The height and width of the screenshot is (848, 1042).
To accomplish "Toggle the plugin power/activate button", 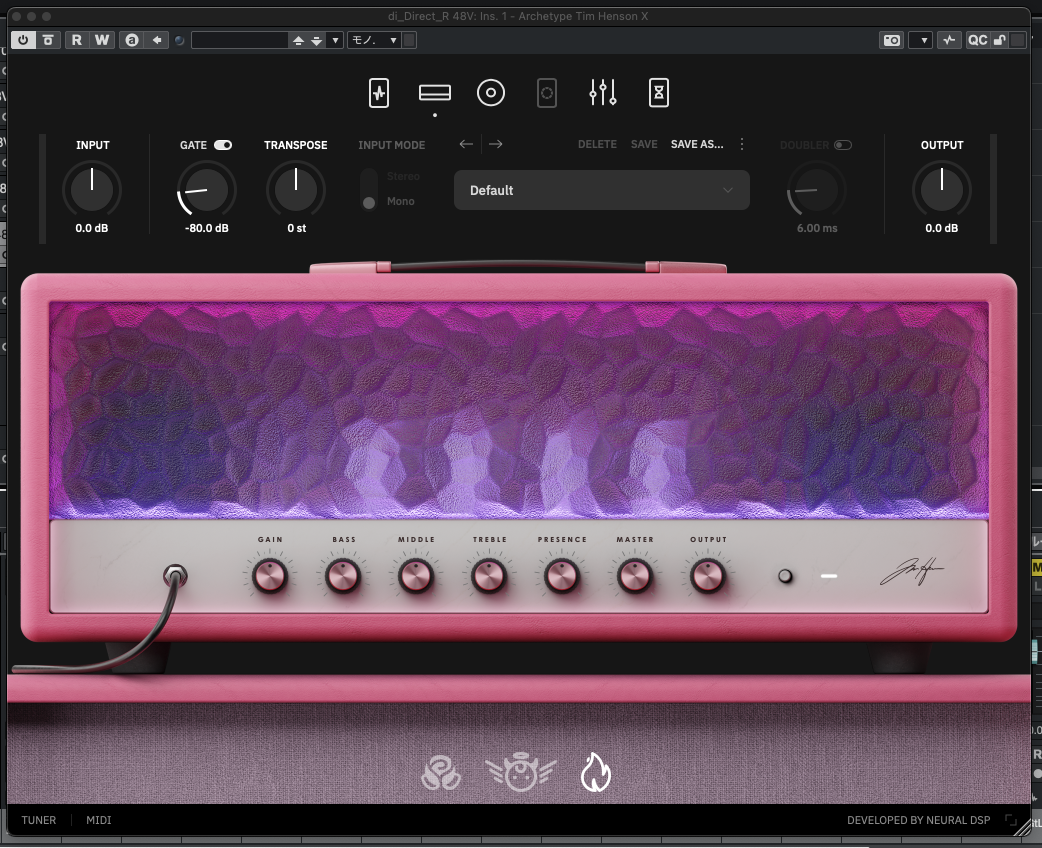I will tap(23, 40).
